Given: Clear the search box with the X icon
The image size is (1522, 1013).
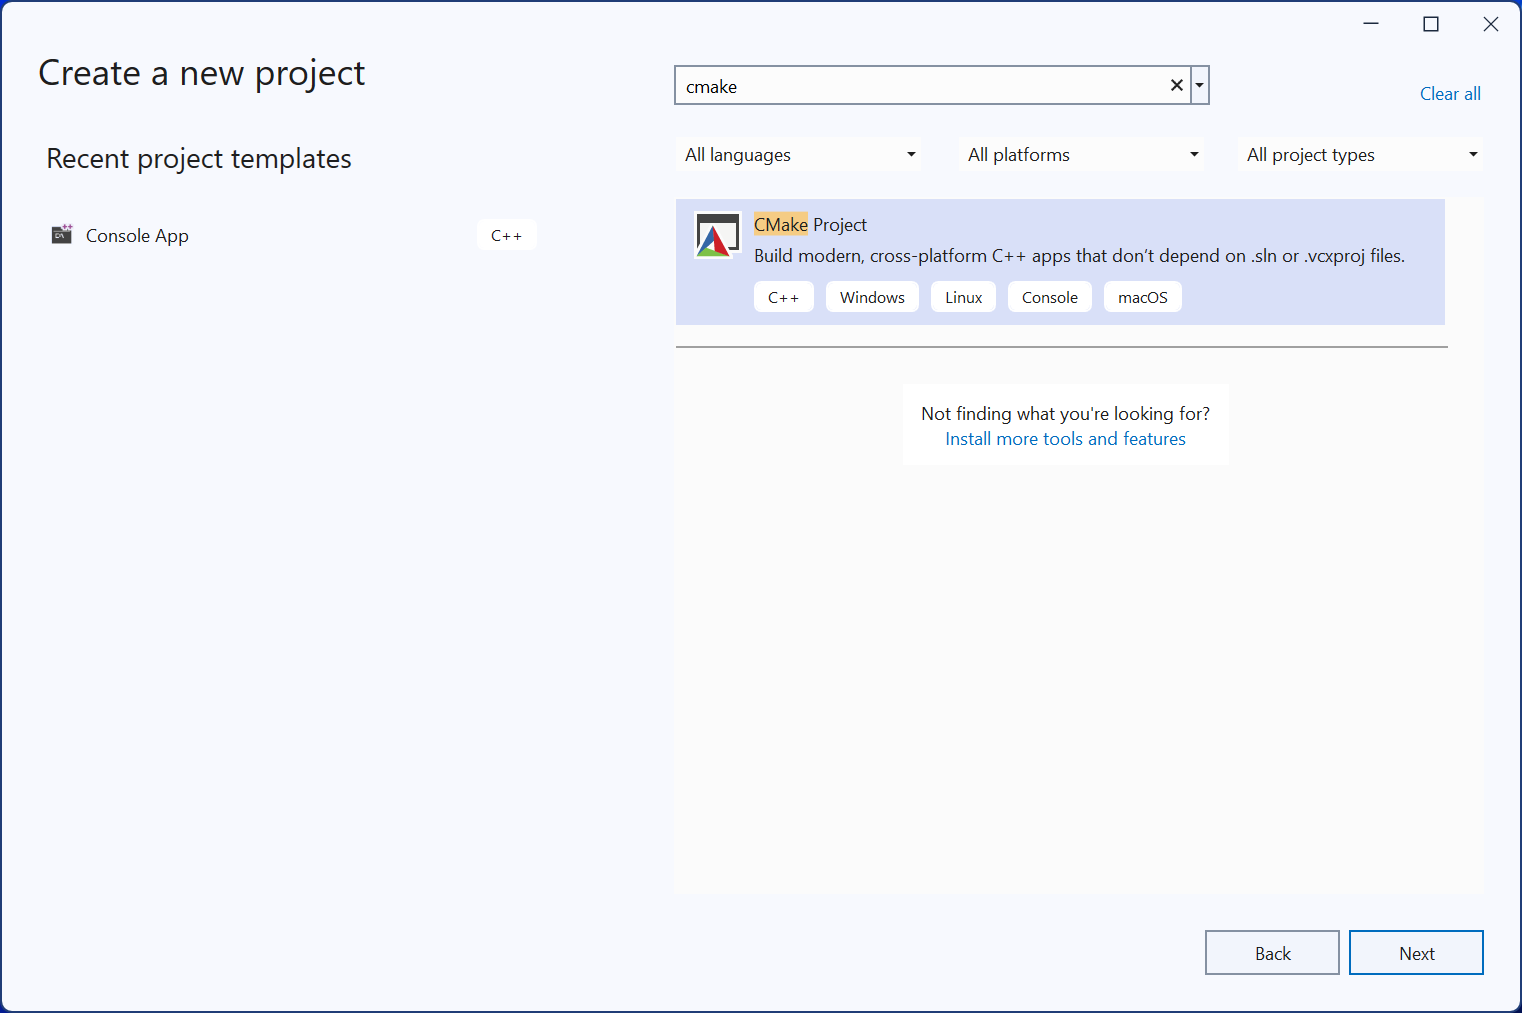Looking at the screenshot, I should [x=1176, y=86].
